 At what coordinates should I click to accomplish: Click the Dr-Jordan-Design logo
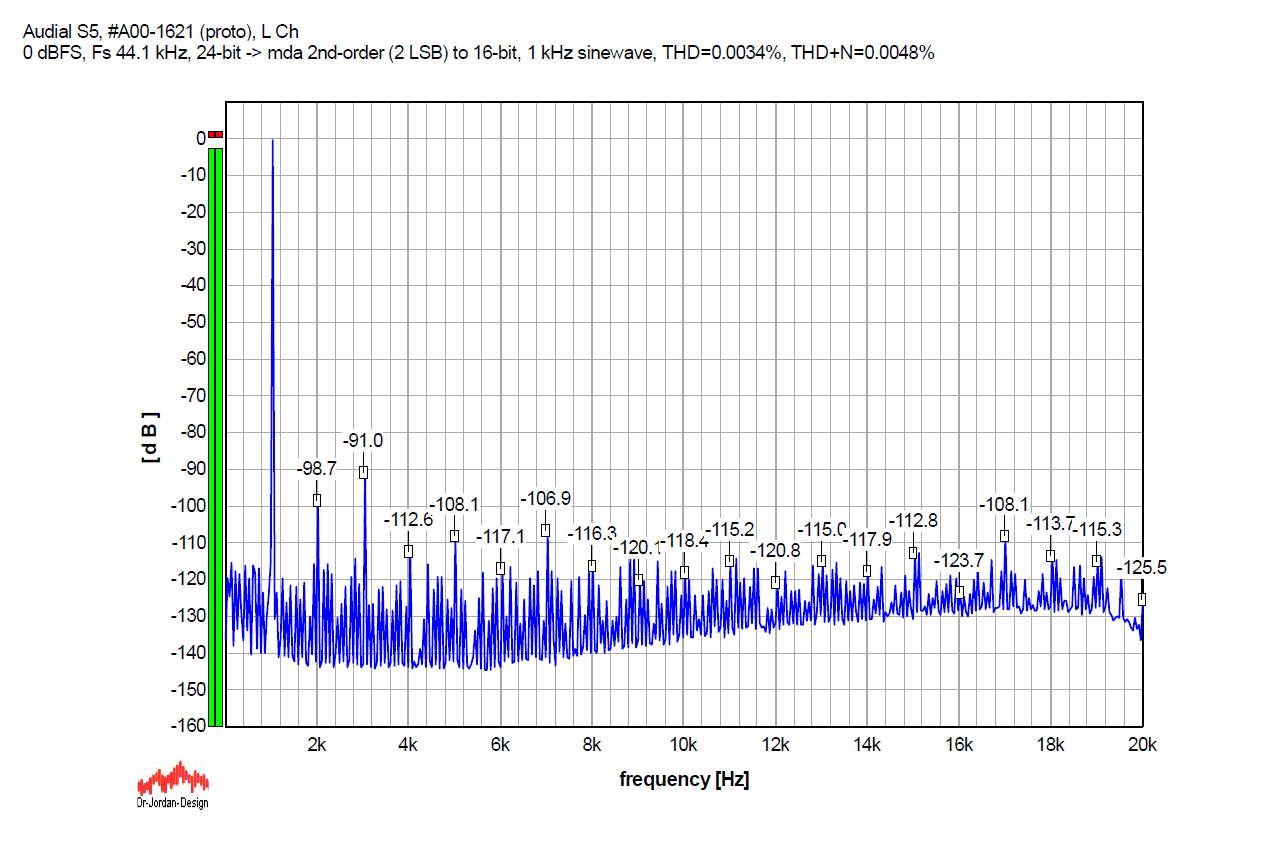[172, 786]
